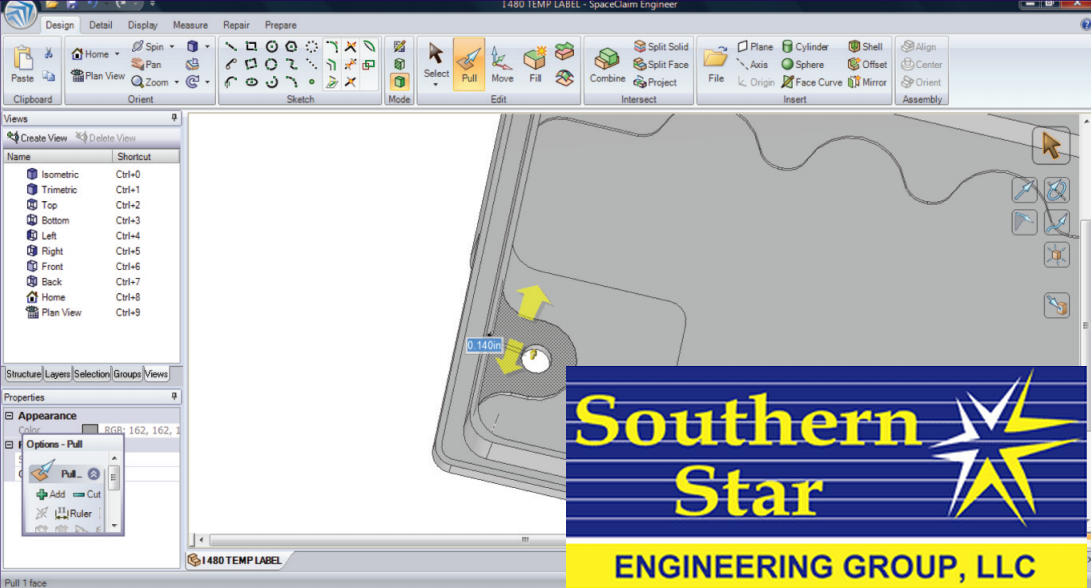
Task: Click the gray Color swatch in Properties
Action: pyautogui.click(x=90, y=430)
